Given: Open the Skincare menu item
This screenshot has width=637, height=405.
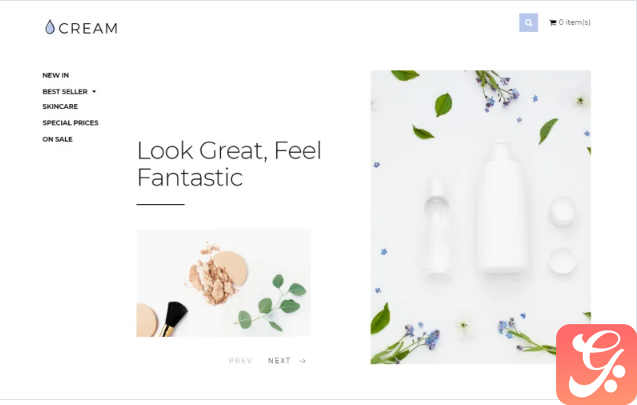Looking at the screenshot, I should click(x=60, y=106).
